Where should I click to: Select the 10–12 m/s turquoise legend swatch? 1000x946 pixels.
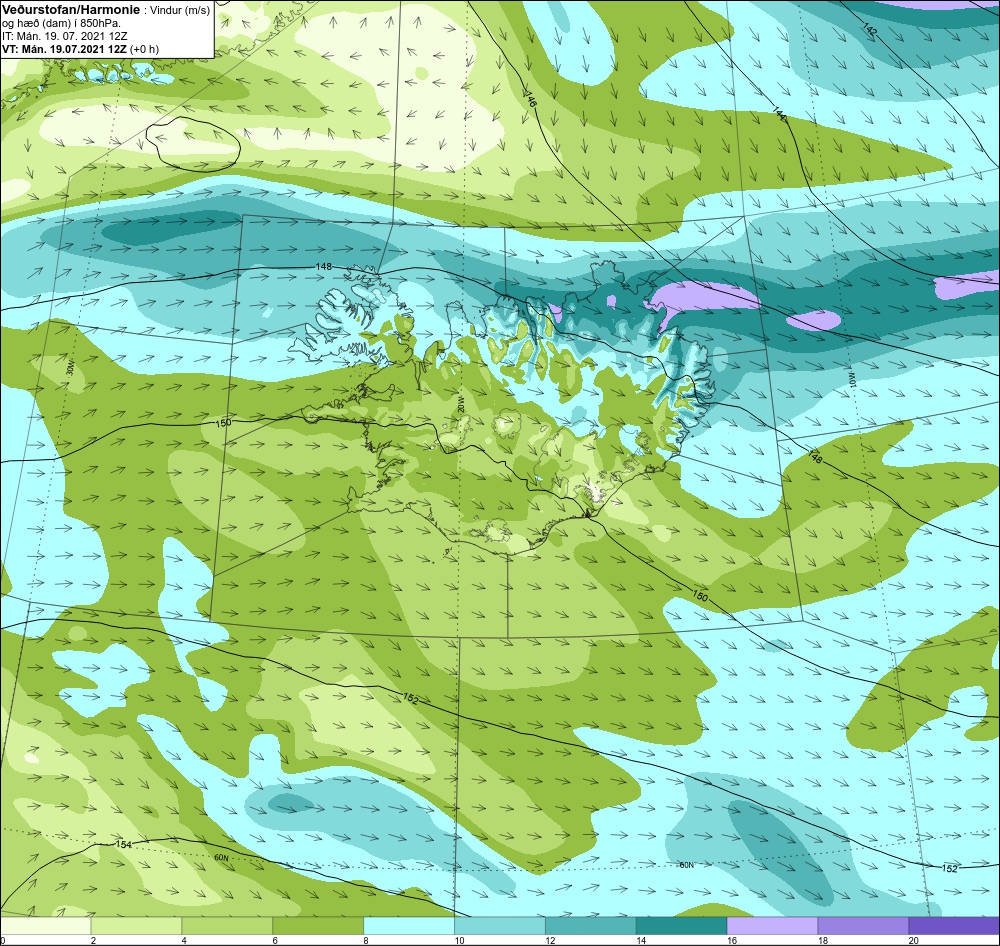tap(499, 925)
